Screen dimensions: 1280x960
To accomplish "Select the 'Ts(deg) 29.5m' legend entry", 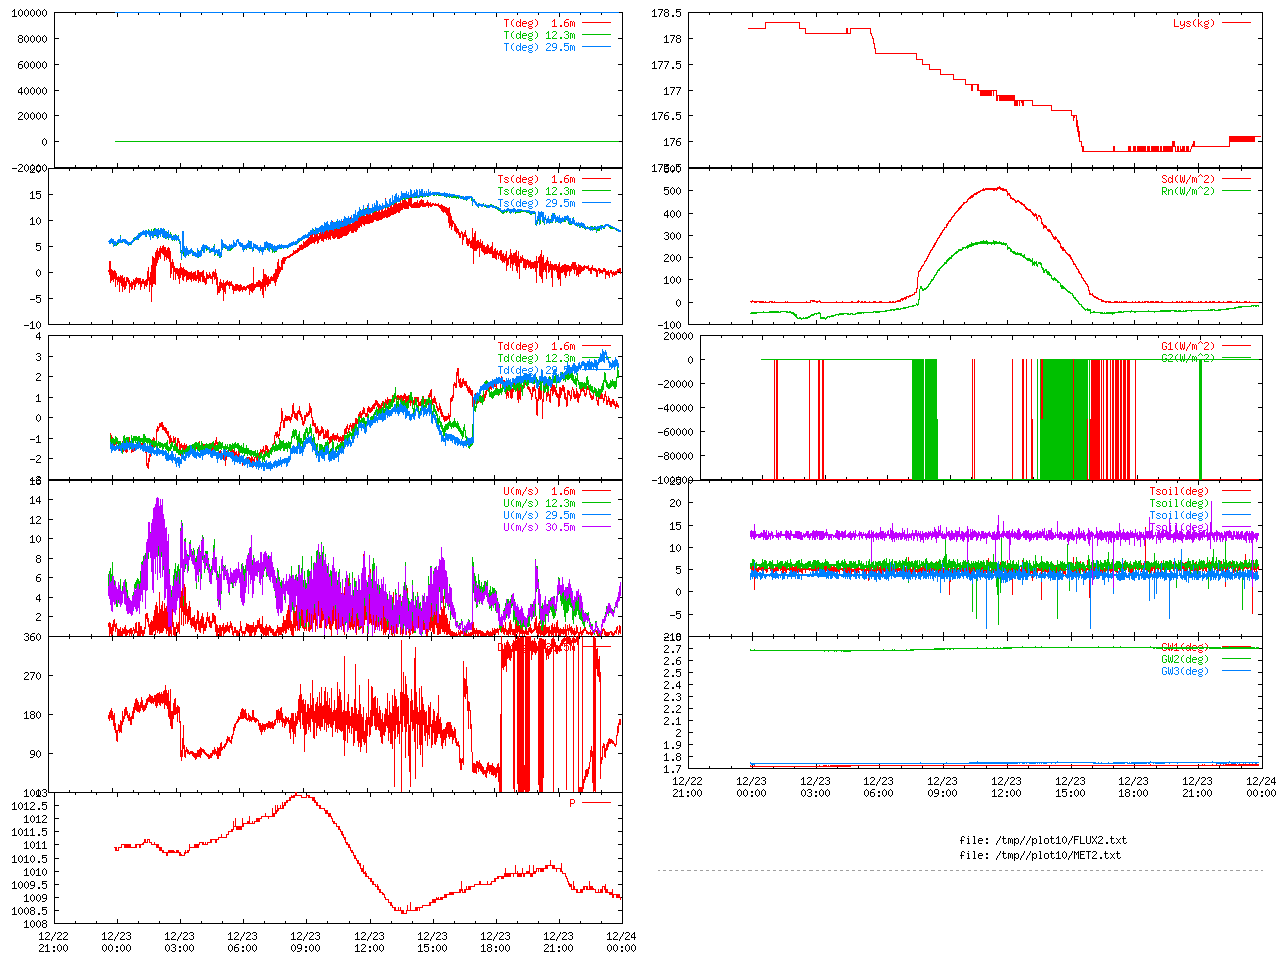I will tap(536, 204).
